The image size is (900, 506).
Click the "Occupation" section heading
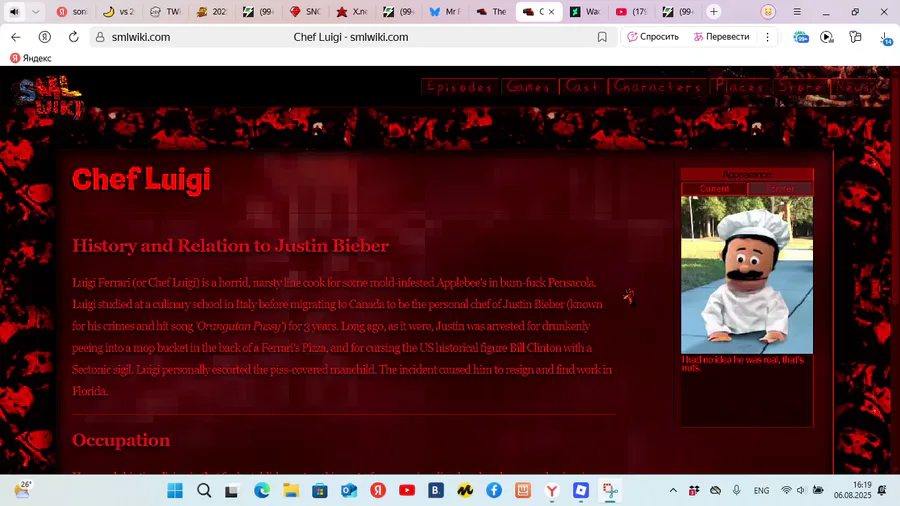121,440
